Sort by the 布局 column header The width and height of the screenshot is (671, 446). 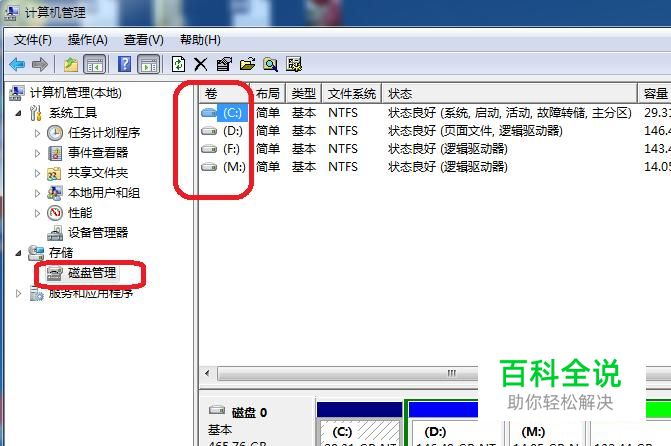coord(268,93)
